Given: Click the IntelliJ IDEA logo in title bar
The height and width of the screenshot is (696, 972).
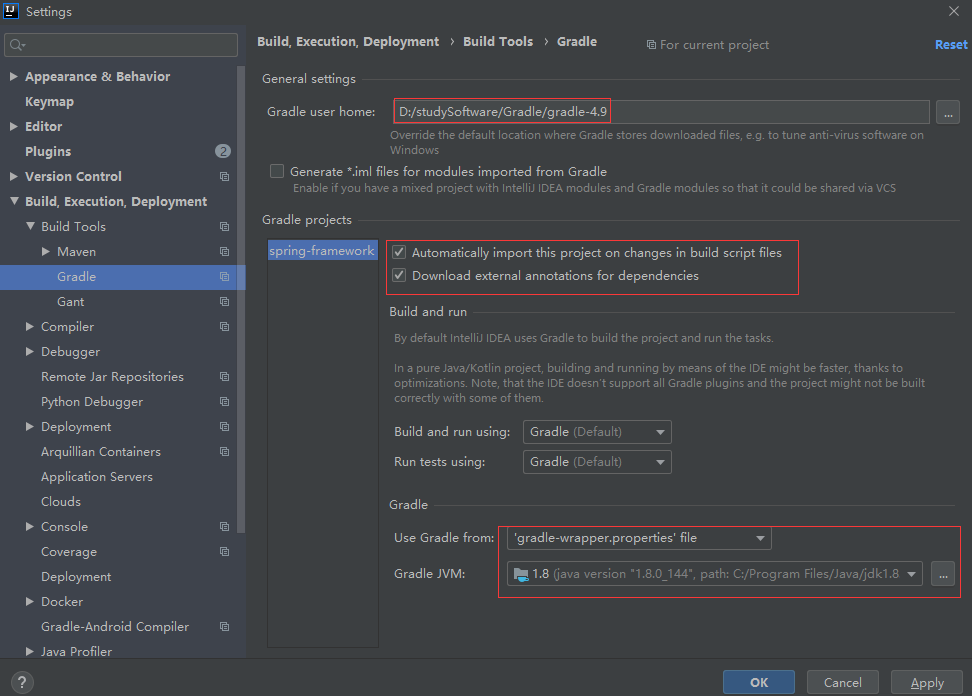Looking at the screenshot, I should (11, 11).
